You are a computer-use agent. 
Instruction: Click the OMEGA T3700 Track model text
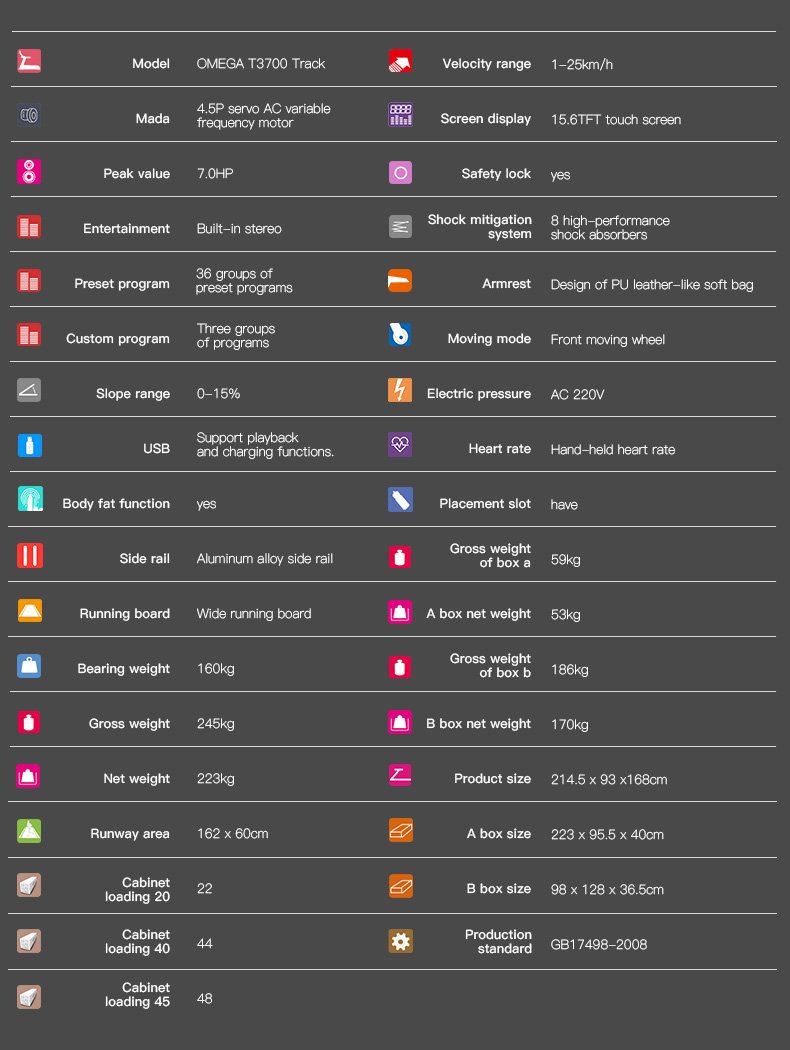click(x=260, y=64)
